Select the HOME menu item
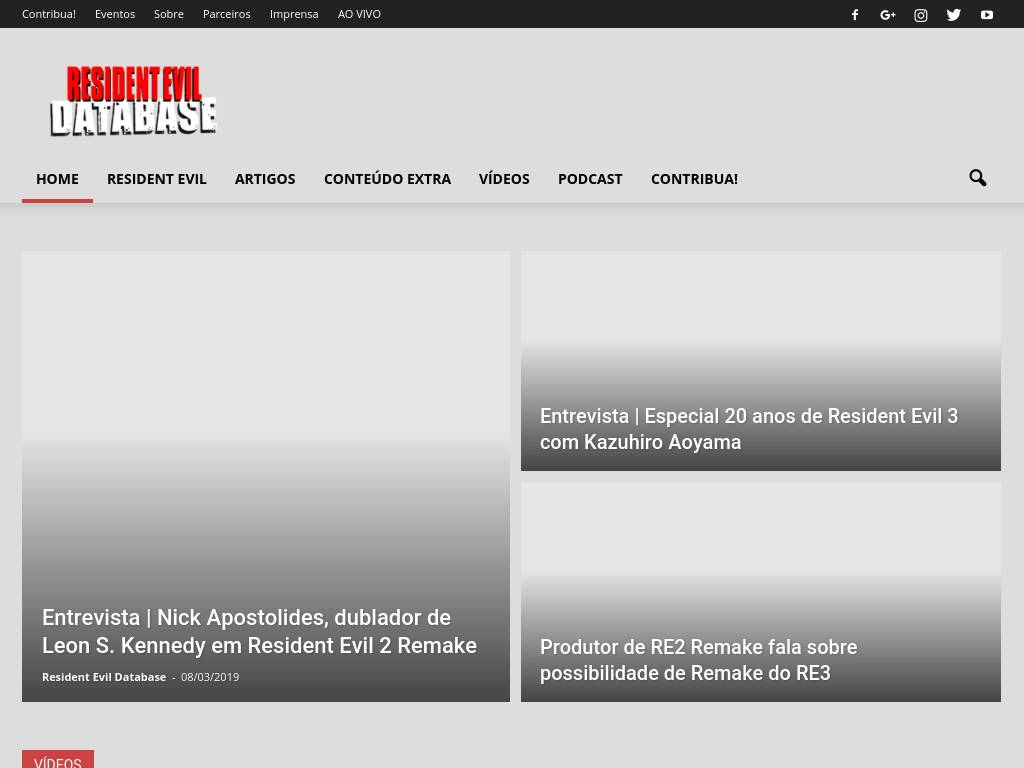Screen dimensions: 1024x768 57,179
